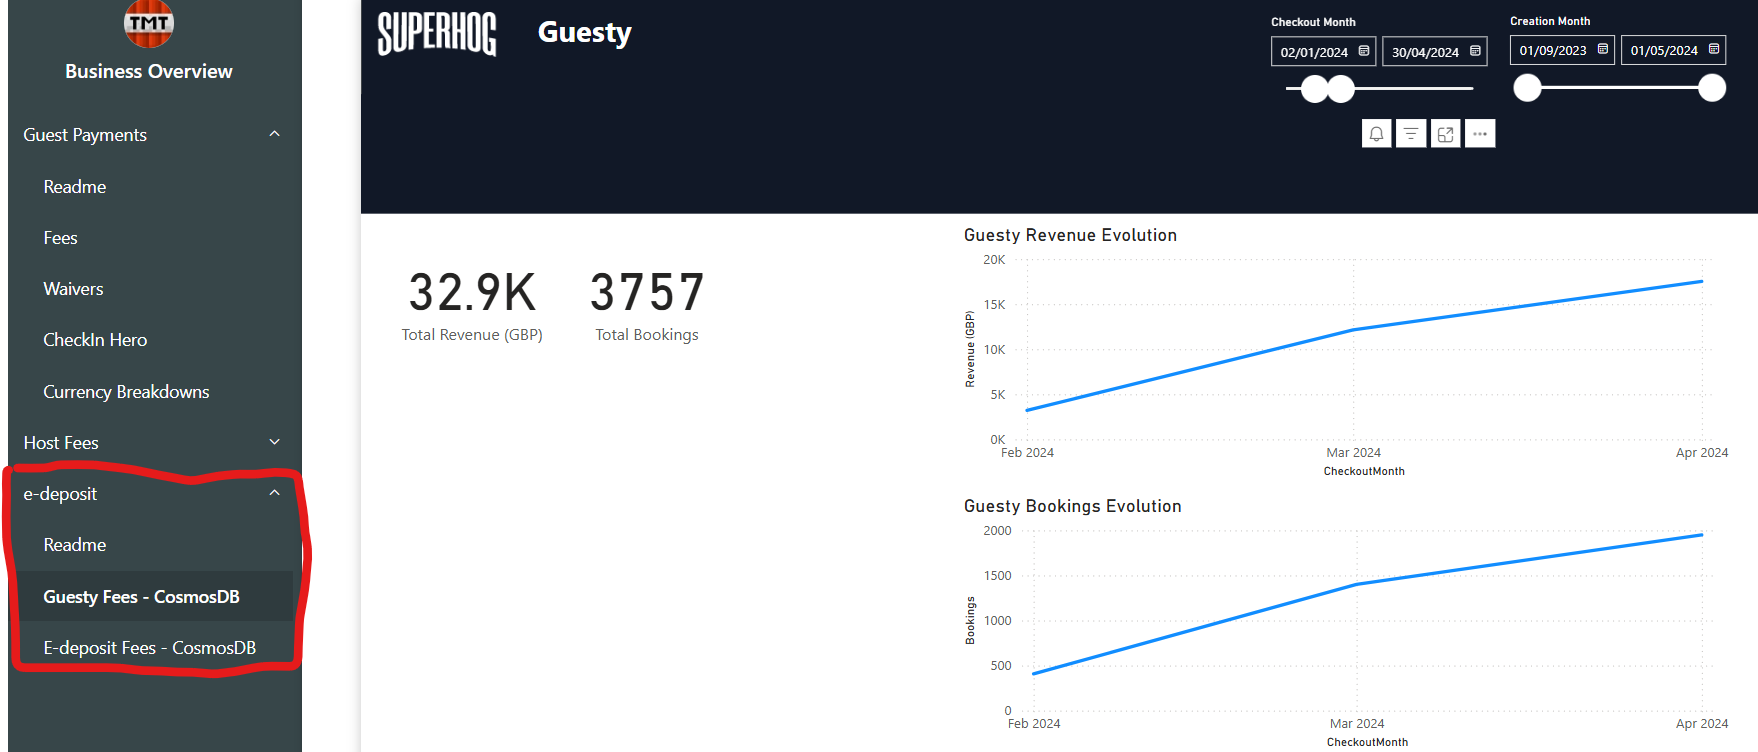
Task: Open calendar for Creation Month start date
Action: pos(1602,49)
